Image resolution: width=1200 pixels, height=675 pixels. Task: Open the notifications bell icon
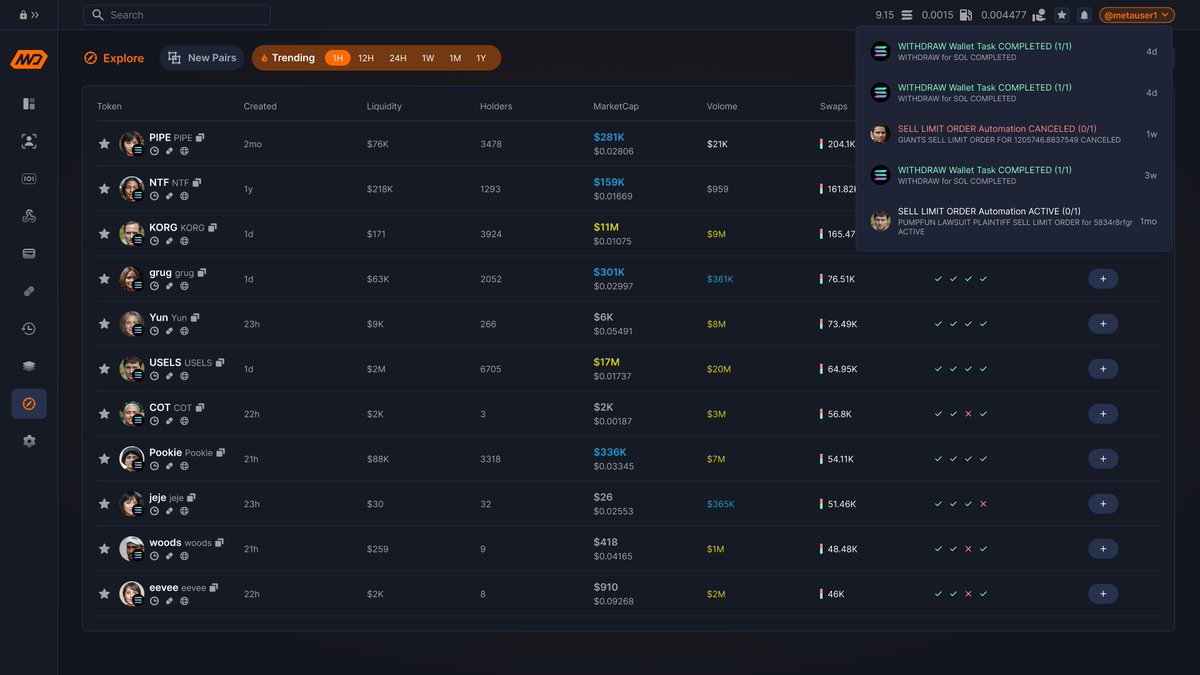pyautogui.click(x=1083, y=15)
